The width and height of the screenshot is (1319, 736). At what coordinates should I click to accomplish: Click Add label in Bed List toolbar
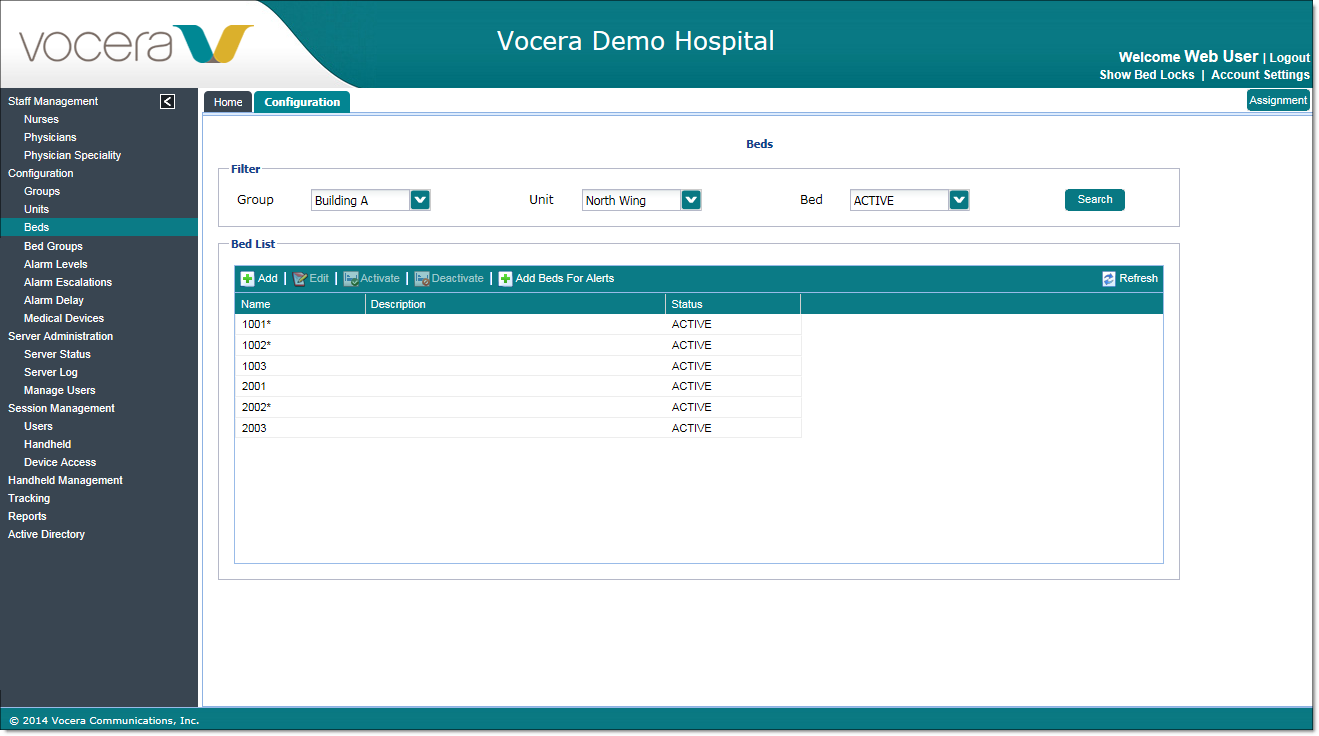(x=268, y=279)
